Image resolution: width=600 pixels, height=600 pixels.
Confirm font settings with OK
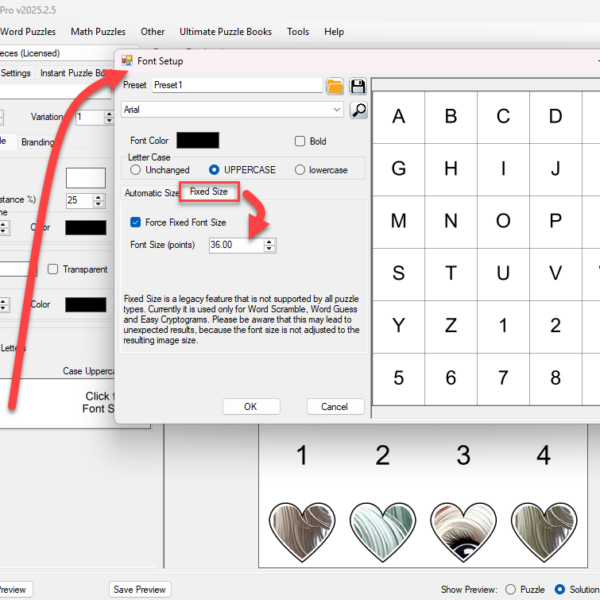click(x=250, y=407)
